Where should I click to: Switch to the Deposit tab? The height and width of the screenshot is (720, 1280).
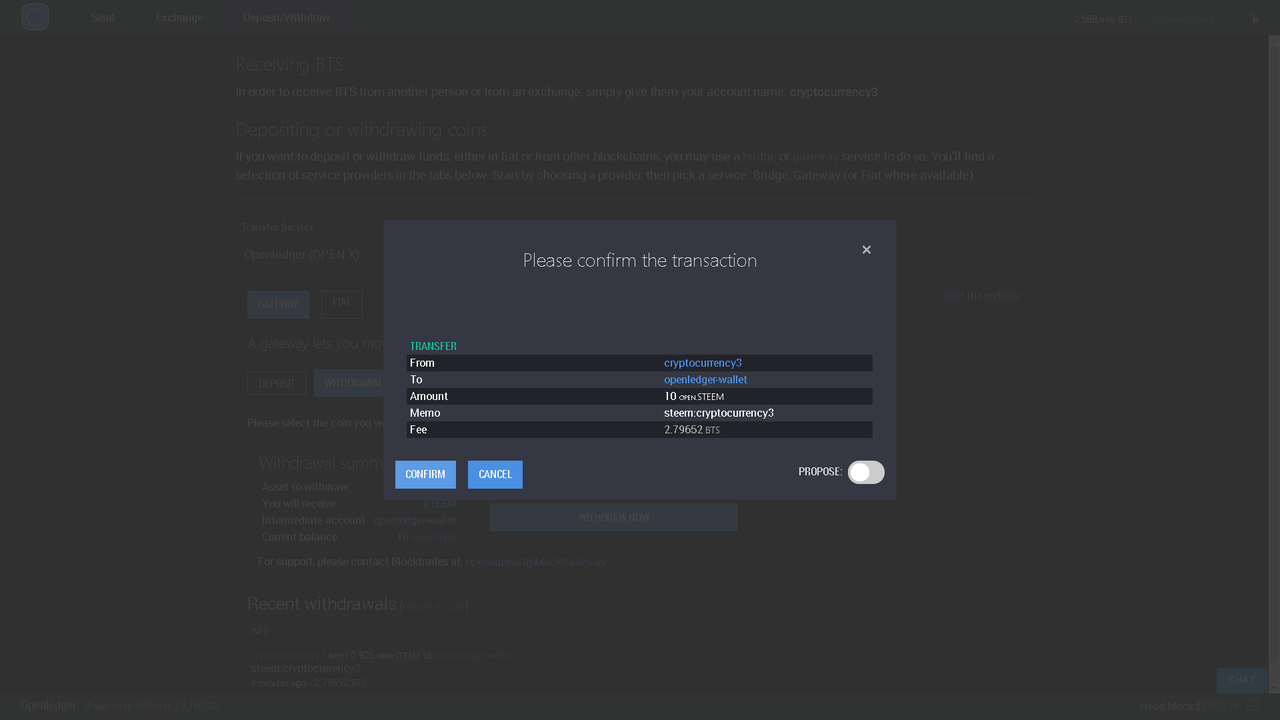click(277, 383)
